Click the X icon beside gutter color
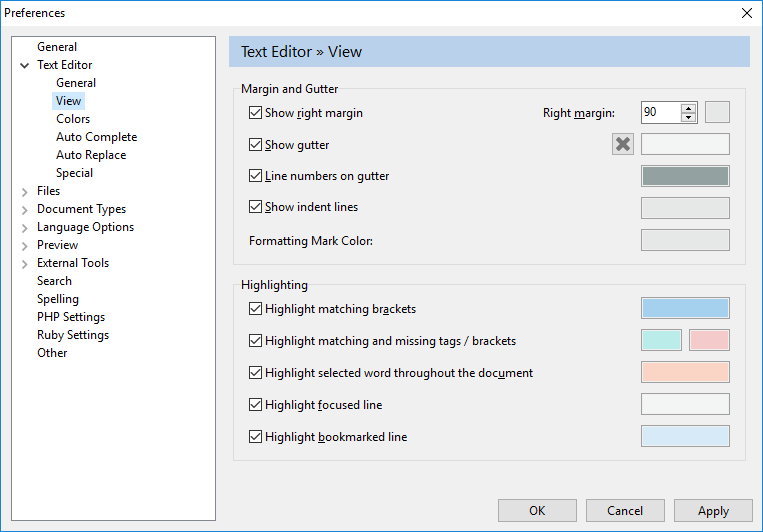This screenshot has height=532, width=763. (623, 144)
